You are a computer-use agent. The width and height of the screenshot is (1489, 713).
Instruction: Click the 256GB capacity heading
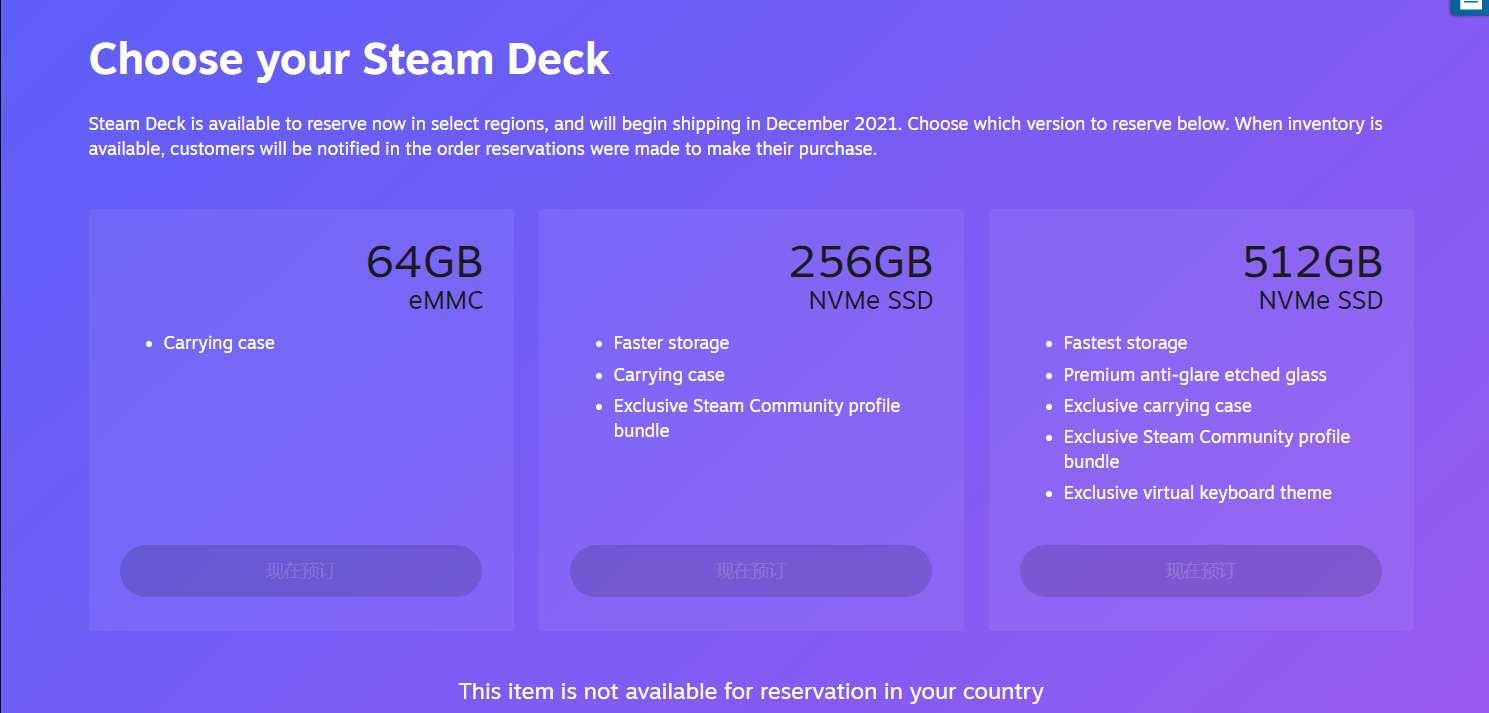[861, 263]
